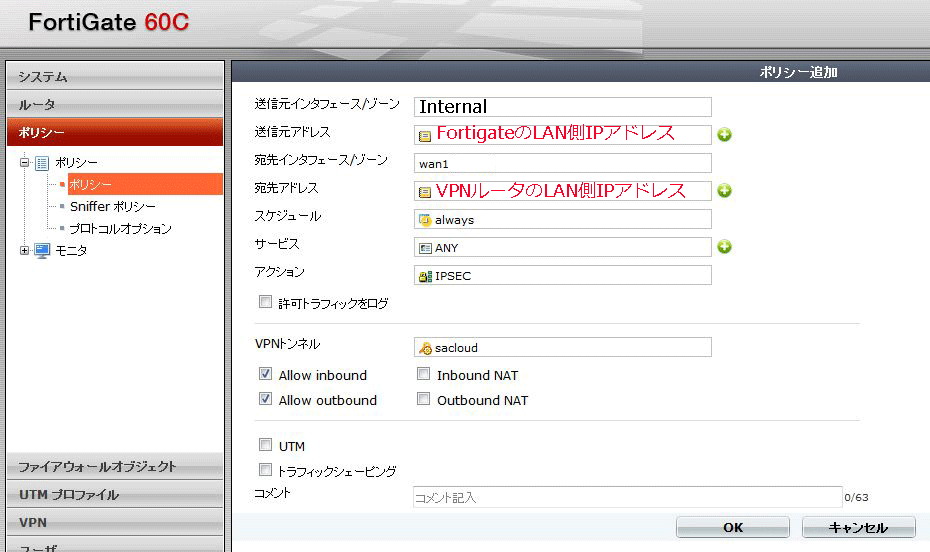Click the monitor icon next to モニタ
The width and height of the screenshot is (930, 552).
pyautogui.click(x=42, y=251)
